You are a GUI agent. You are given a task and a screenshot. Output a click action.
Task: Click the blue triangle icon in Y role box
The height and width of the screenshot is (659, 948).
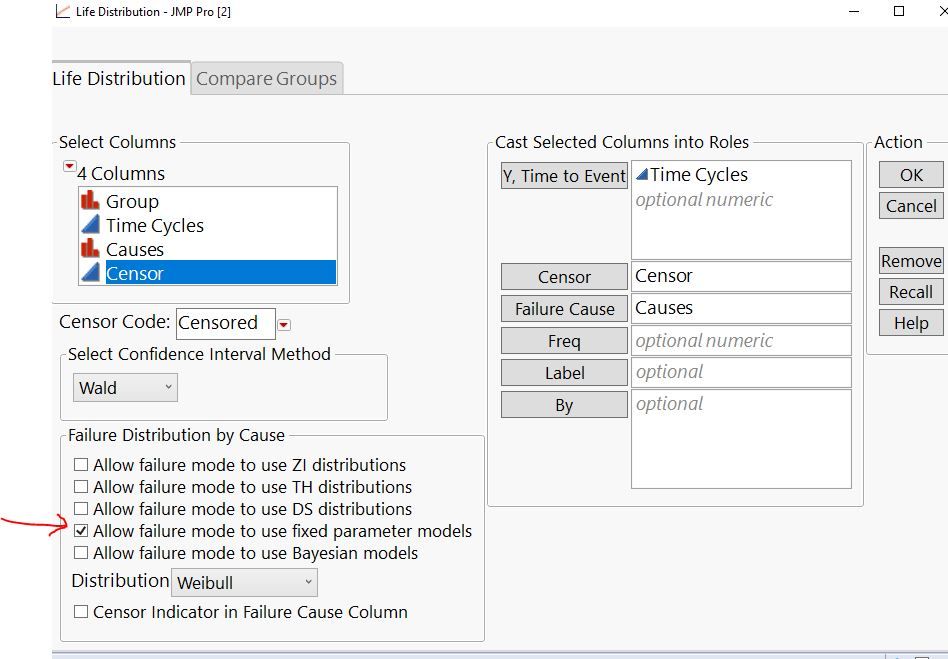642,175
